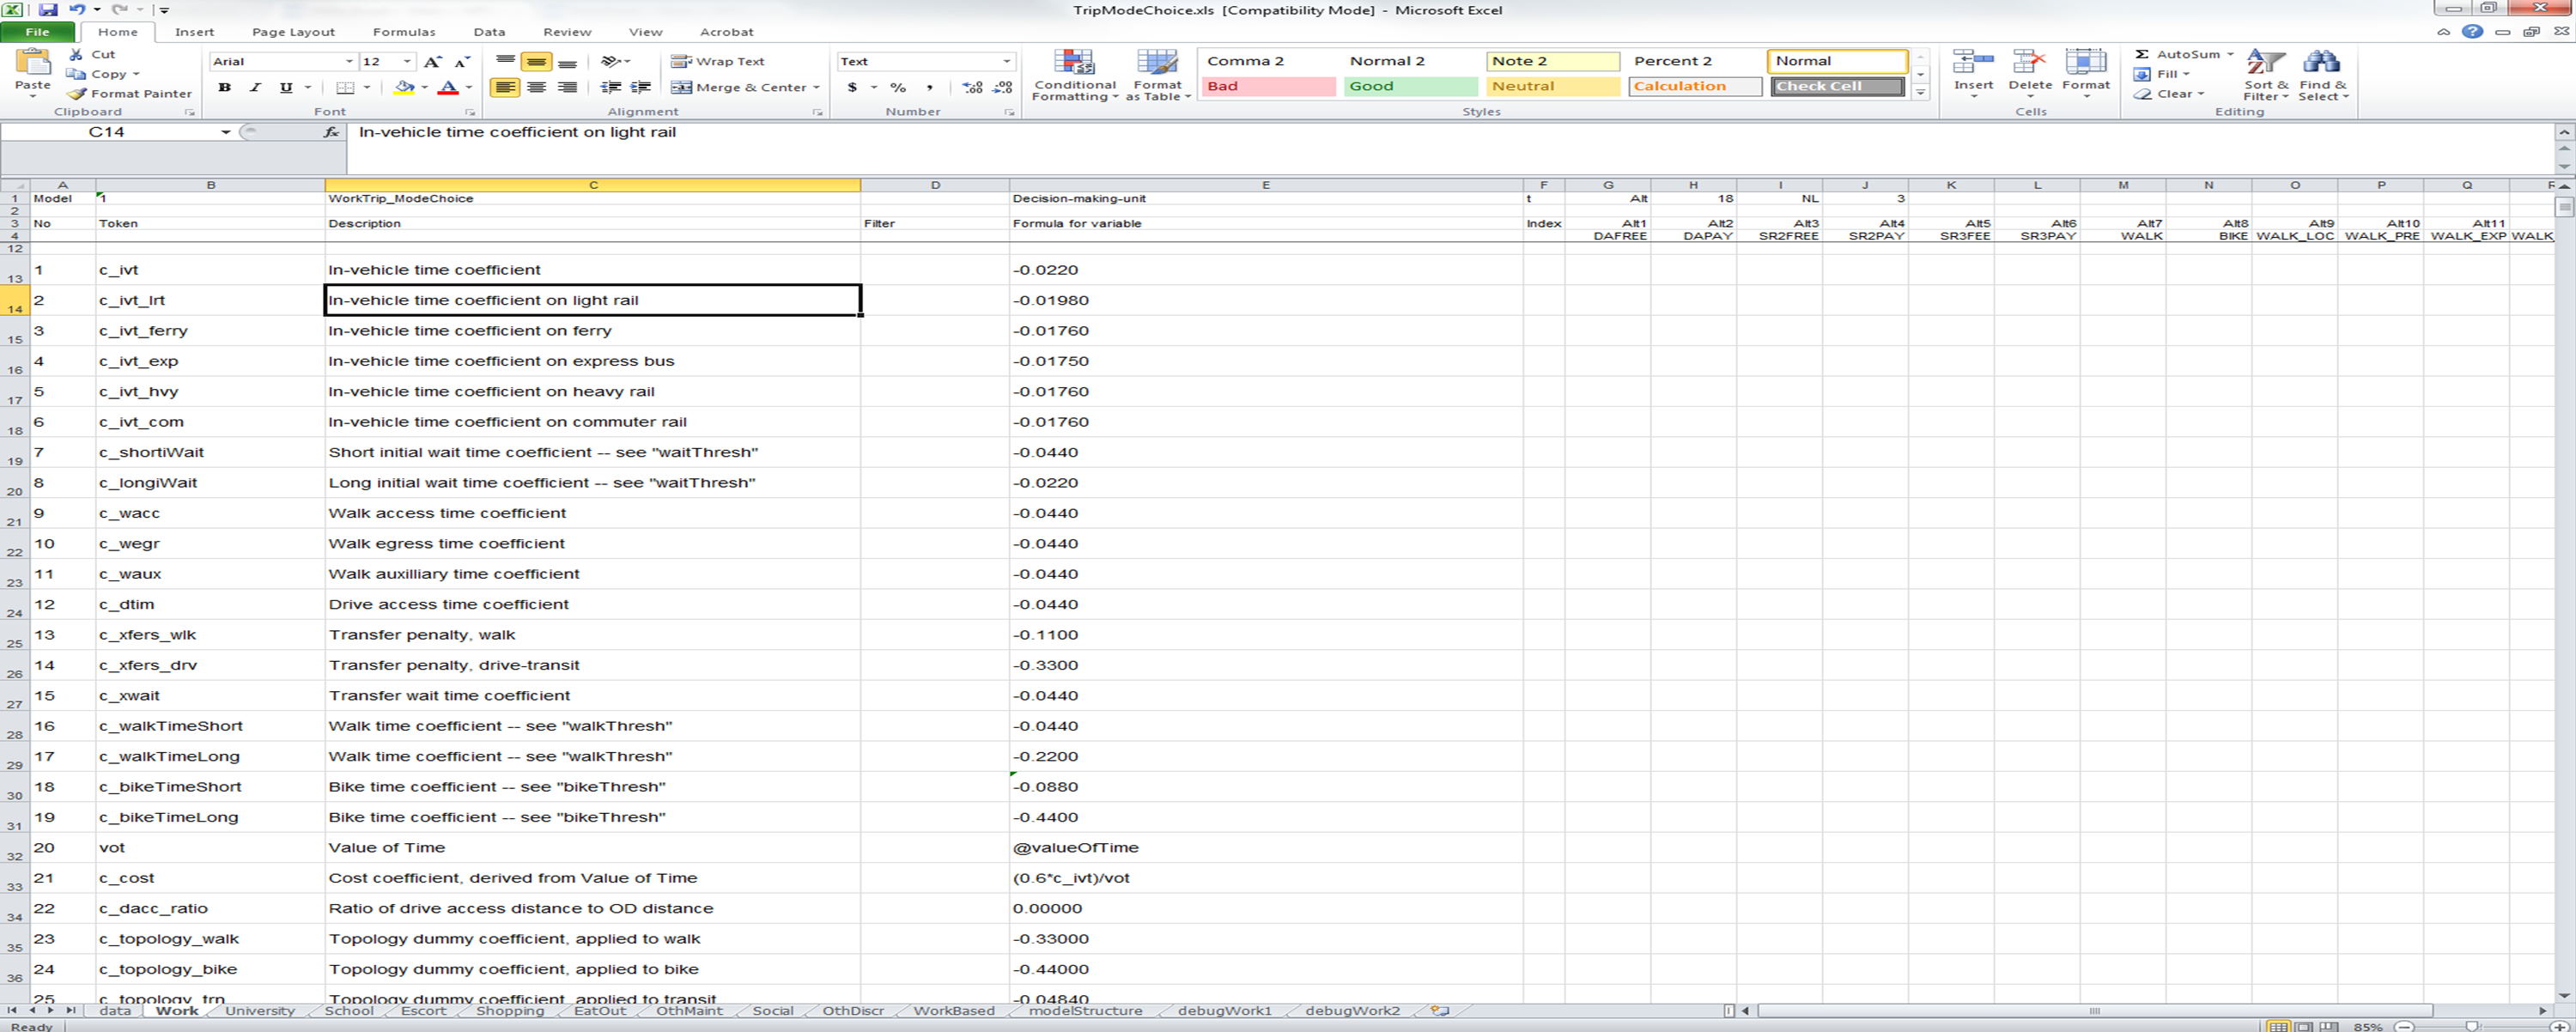Screen dimensions: 2576x1032
Task: Open the Name Box dropdown arrow
Action: 226,132
